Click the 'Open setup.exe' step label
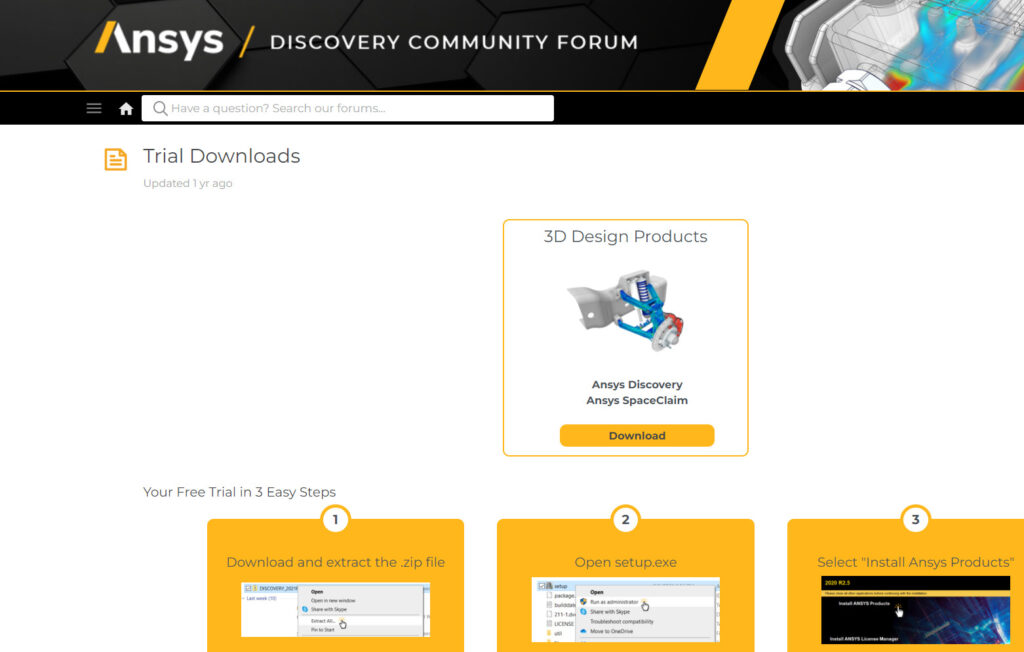The width and height of the screenshot is (1024, 652). (x=625, y=562)
